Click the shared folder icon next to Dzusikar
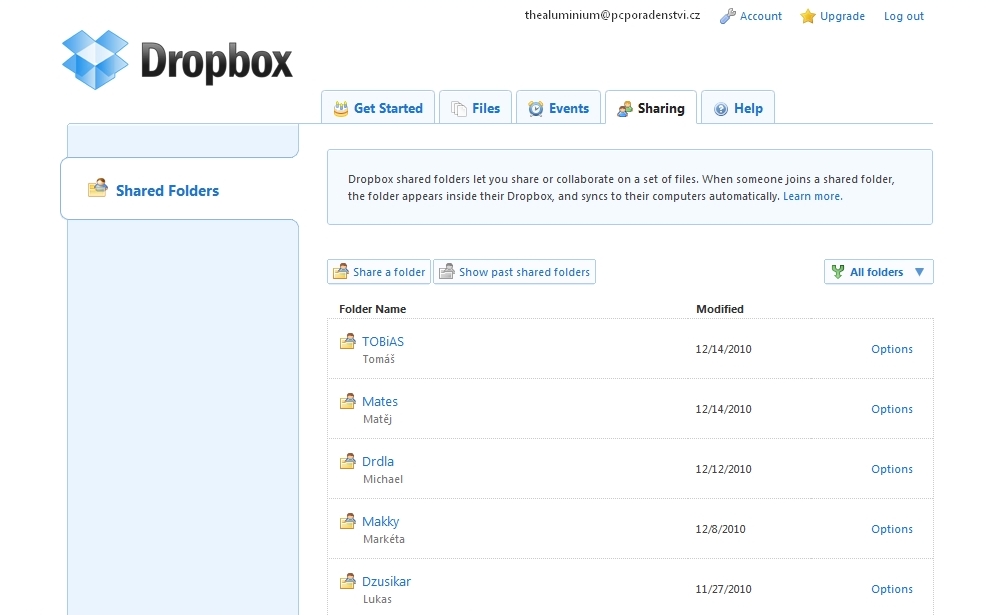Screen dimensions: 1000x615 348,581
